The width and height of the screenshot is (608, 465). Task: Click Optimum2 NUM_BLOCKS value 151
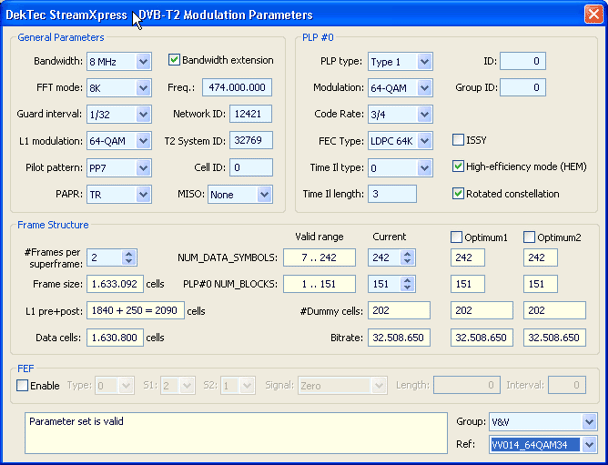point(540,284)
